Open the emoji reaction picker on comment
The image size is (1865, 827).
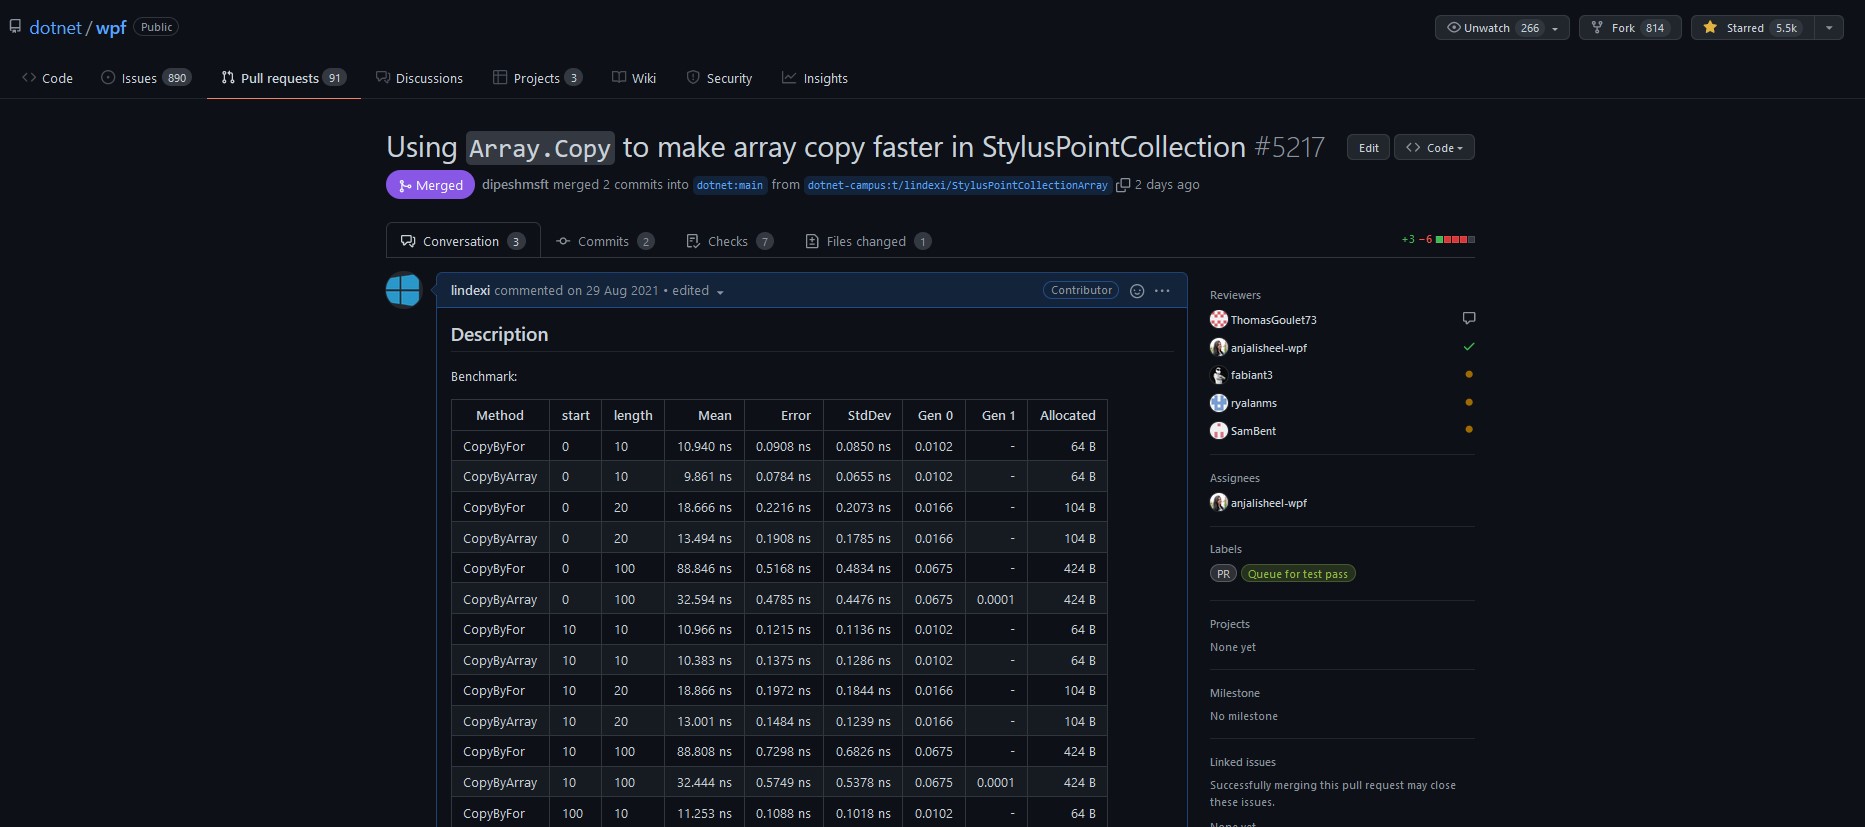(1137, 291)
